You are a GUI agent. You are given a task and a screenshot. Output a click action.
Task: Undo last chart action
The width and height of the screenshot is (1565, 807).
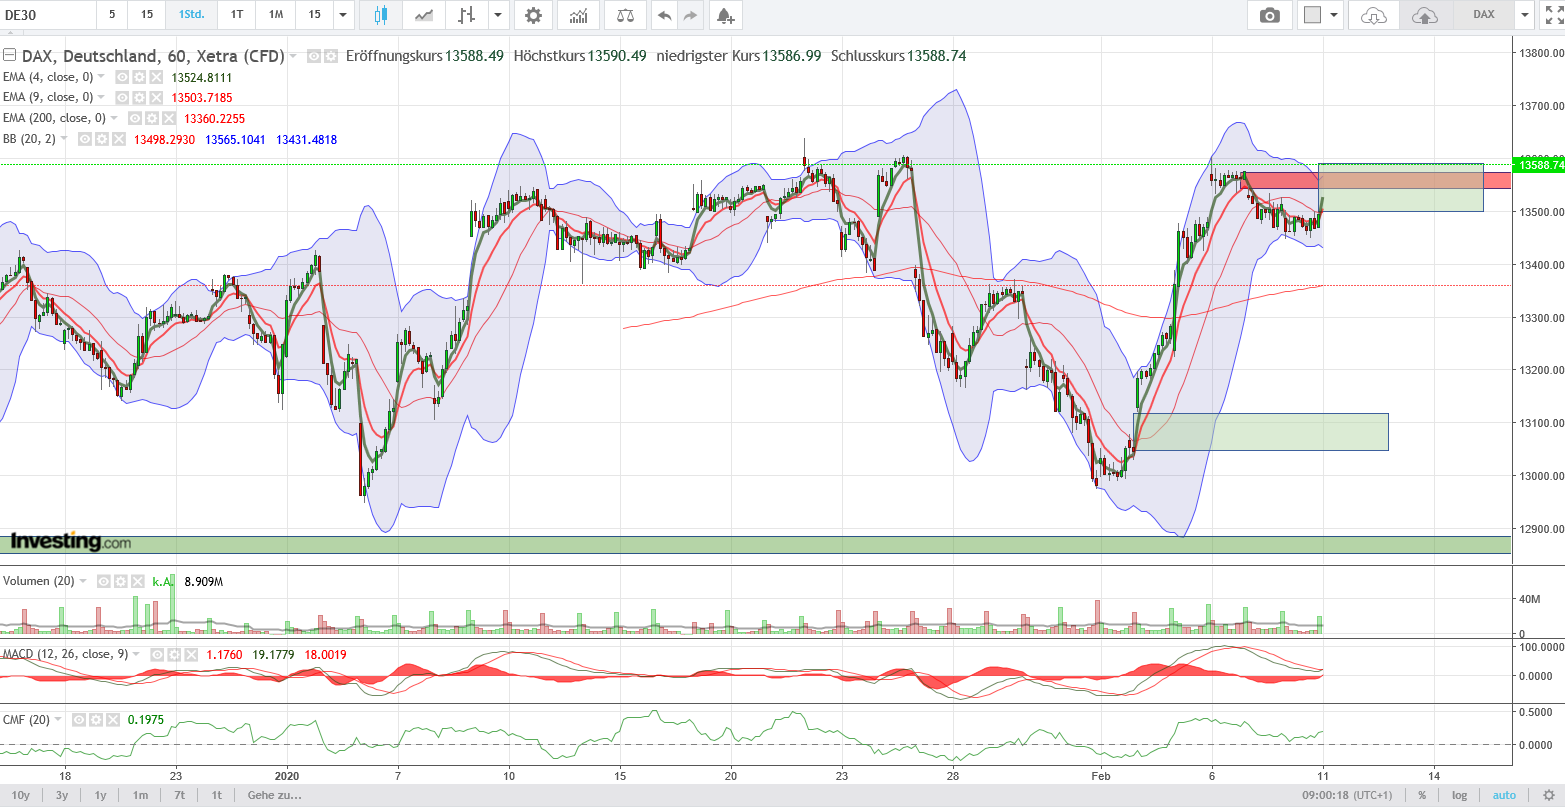[663, 15]
